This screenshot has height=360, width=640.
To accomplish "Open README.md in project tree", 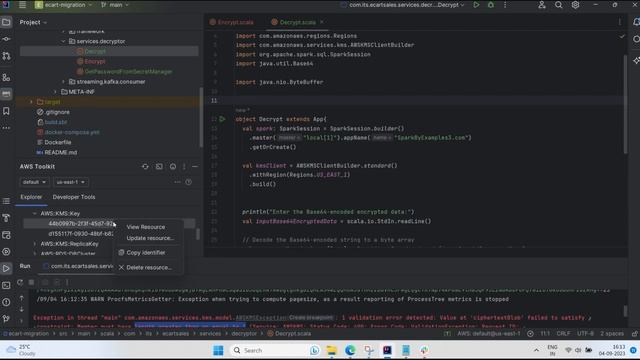I will (60, 152).
